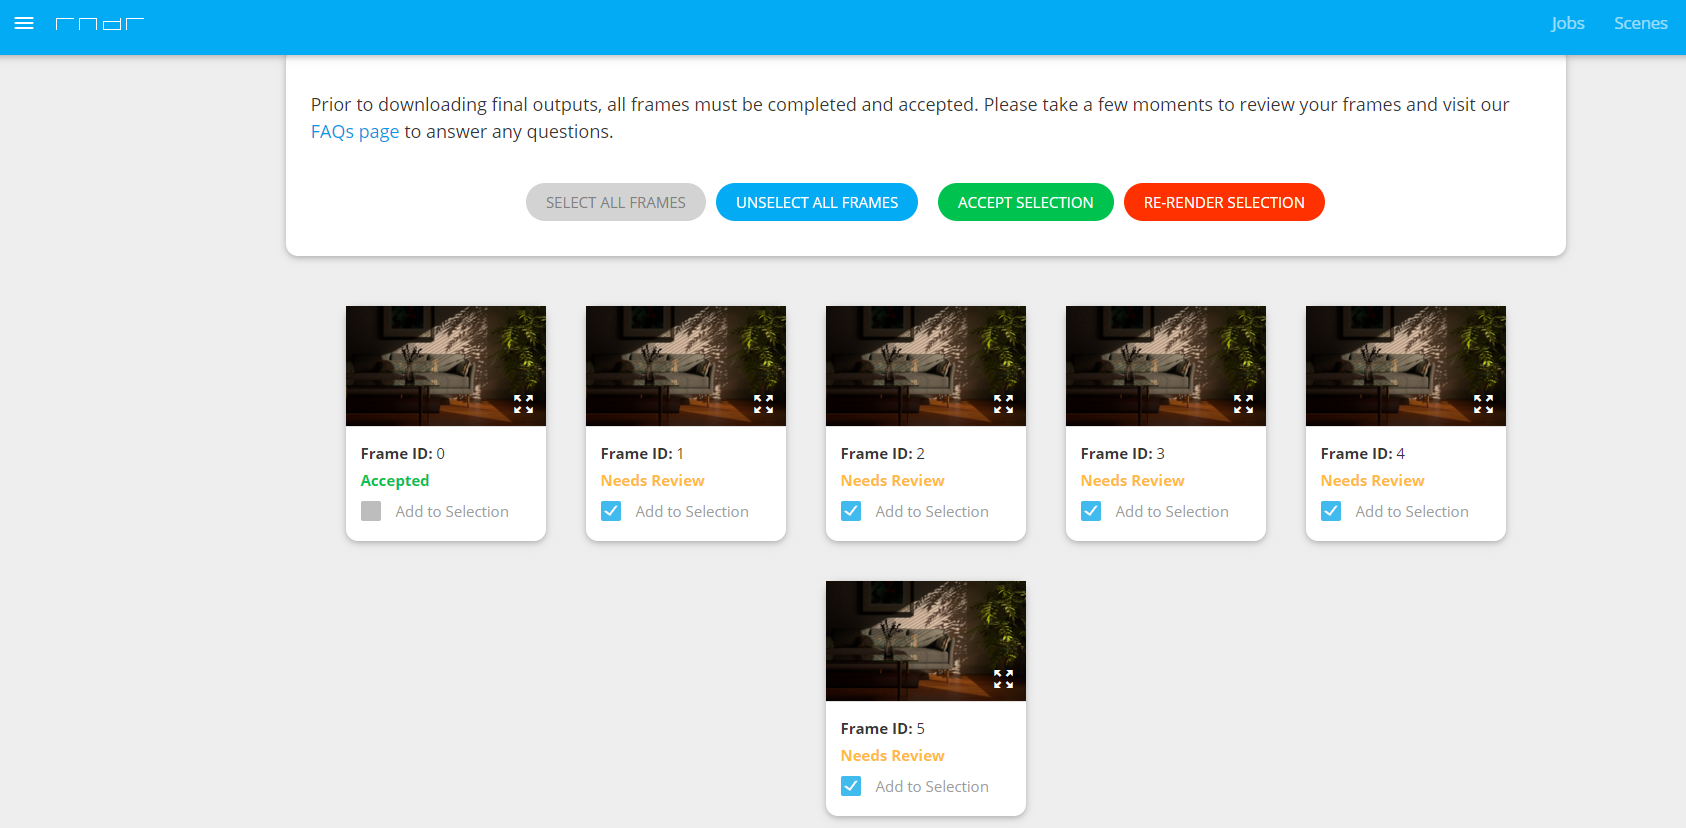Expand Frame 2 thumbnail fullscreen icon
This screenshot has width=1686, height=828.
pos(1003,404)
